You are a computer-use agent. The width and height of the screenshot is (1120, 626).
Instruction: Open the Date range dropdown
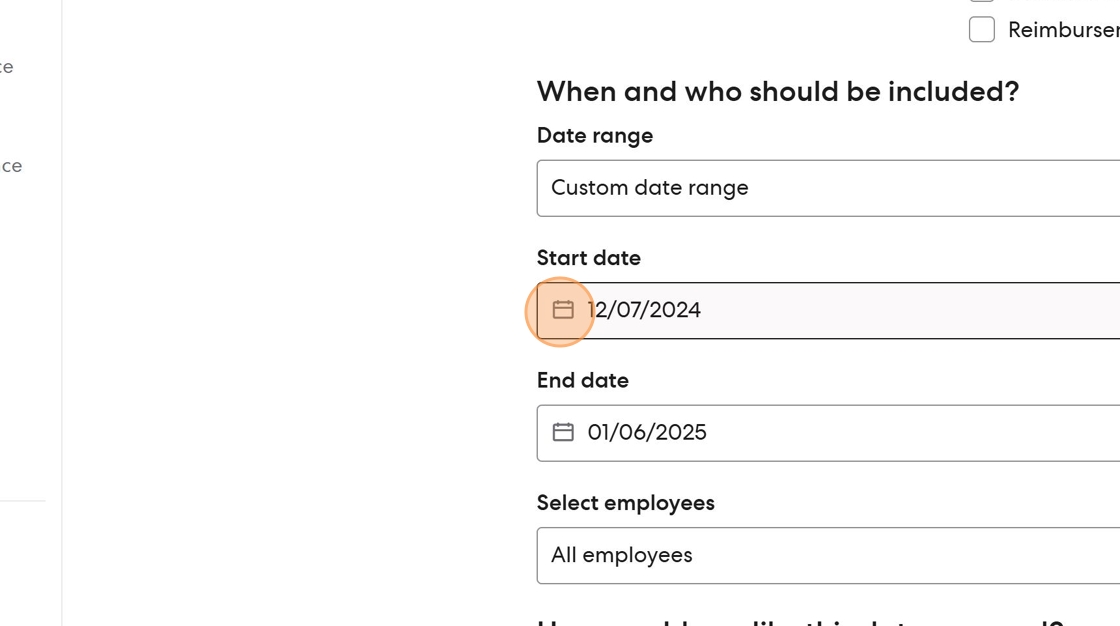[x=828, y=188]
